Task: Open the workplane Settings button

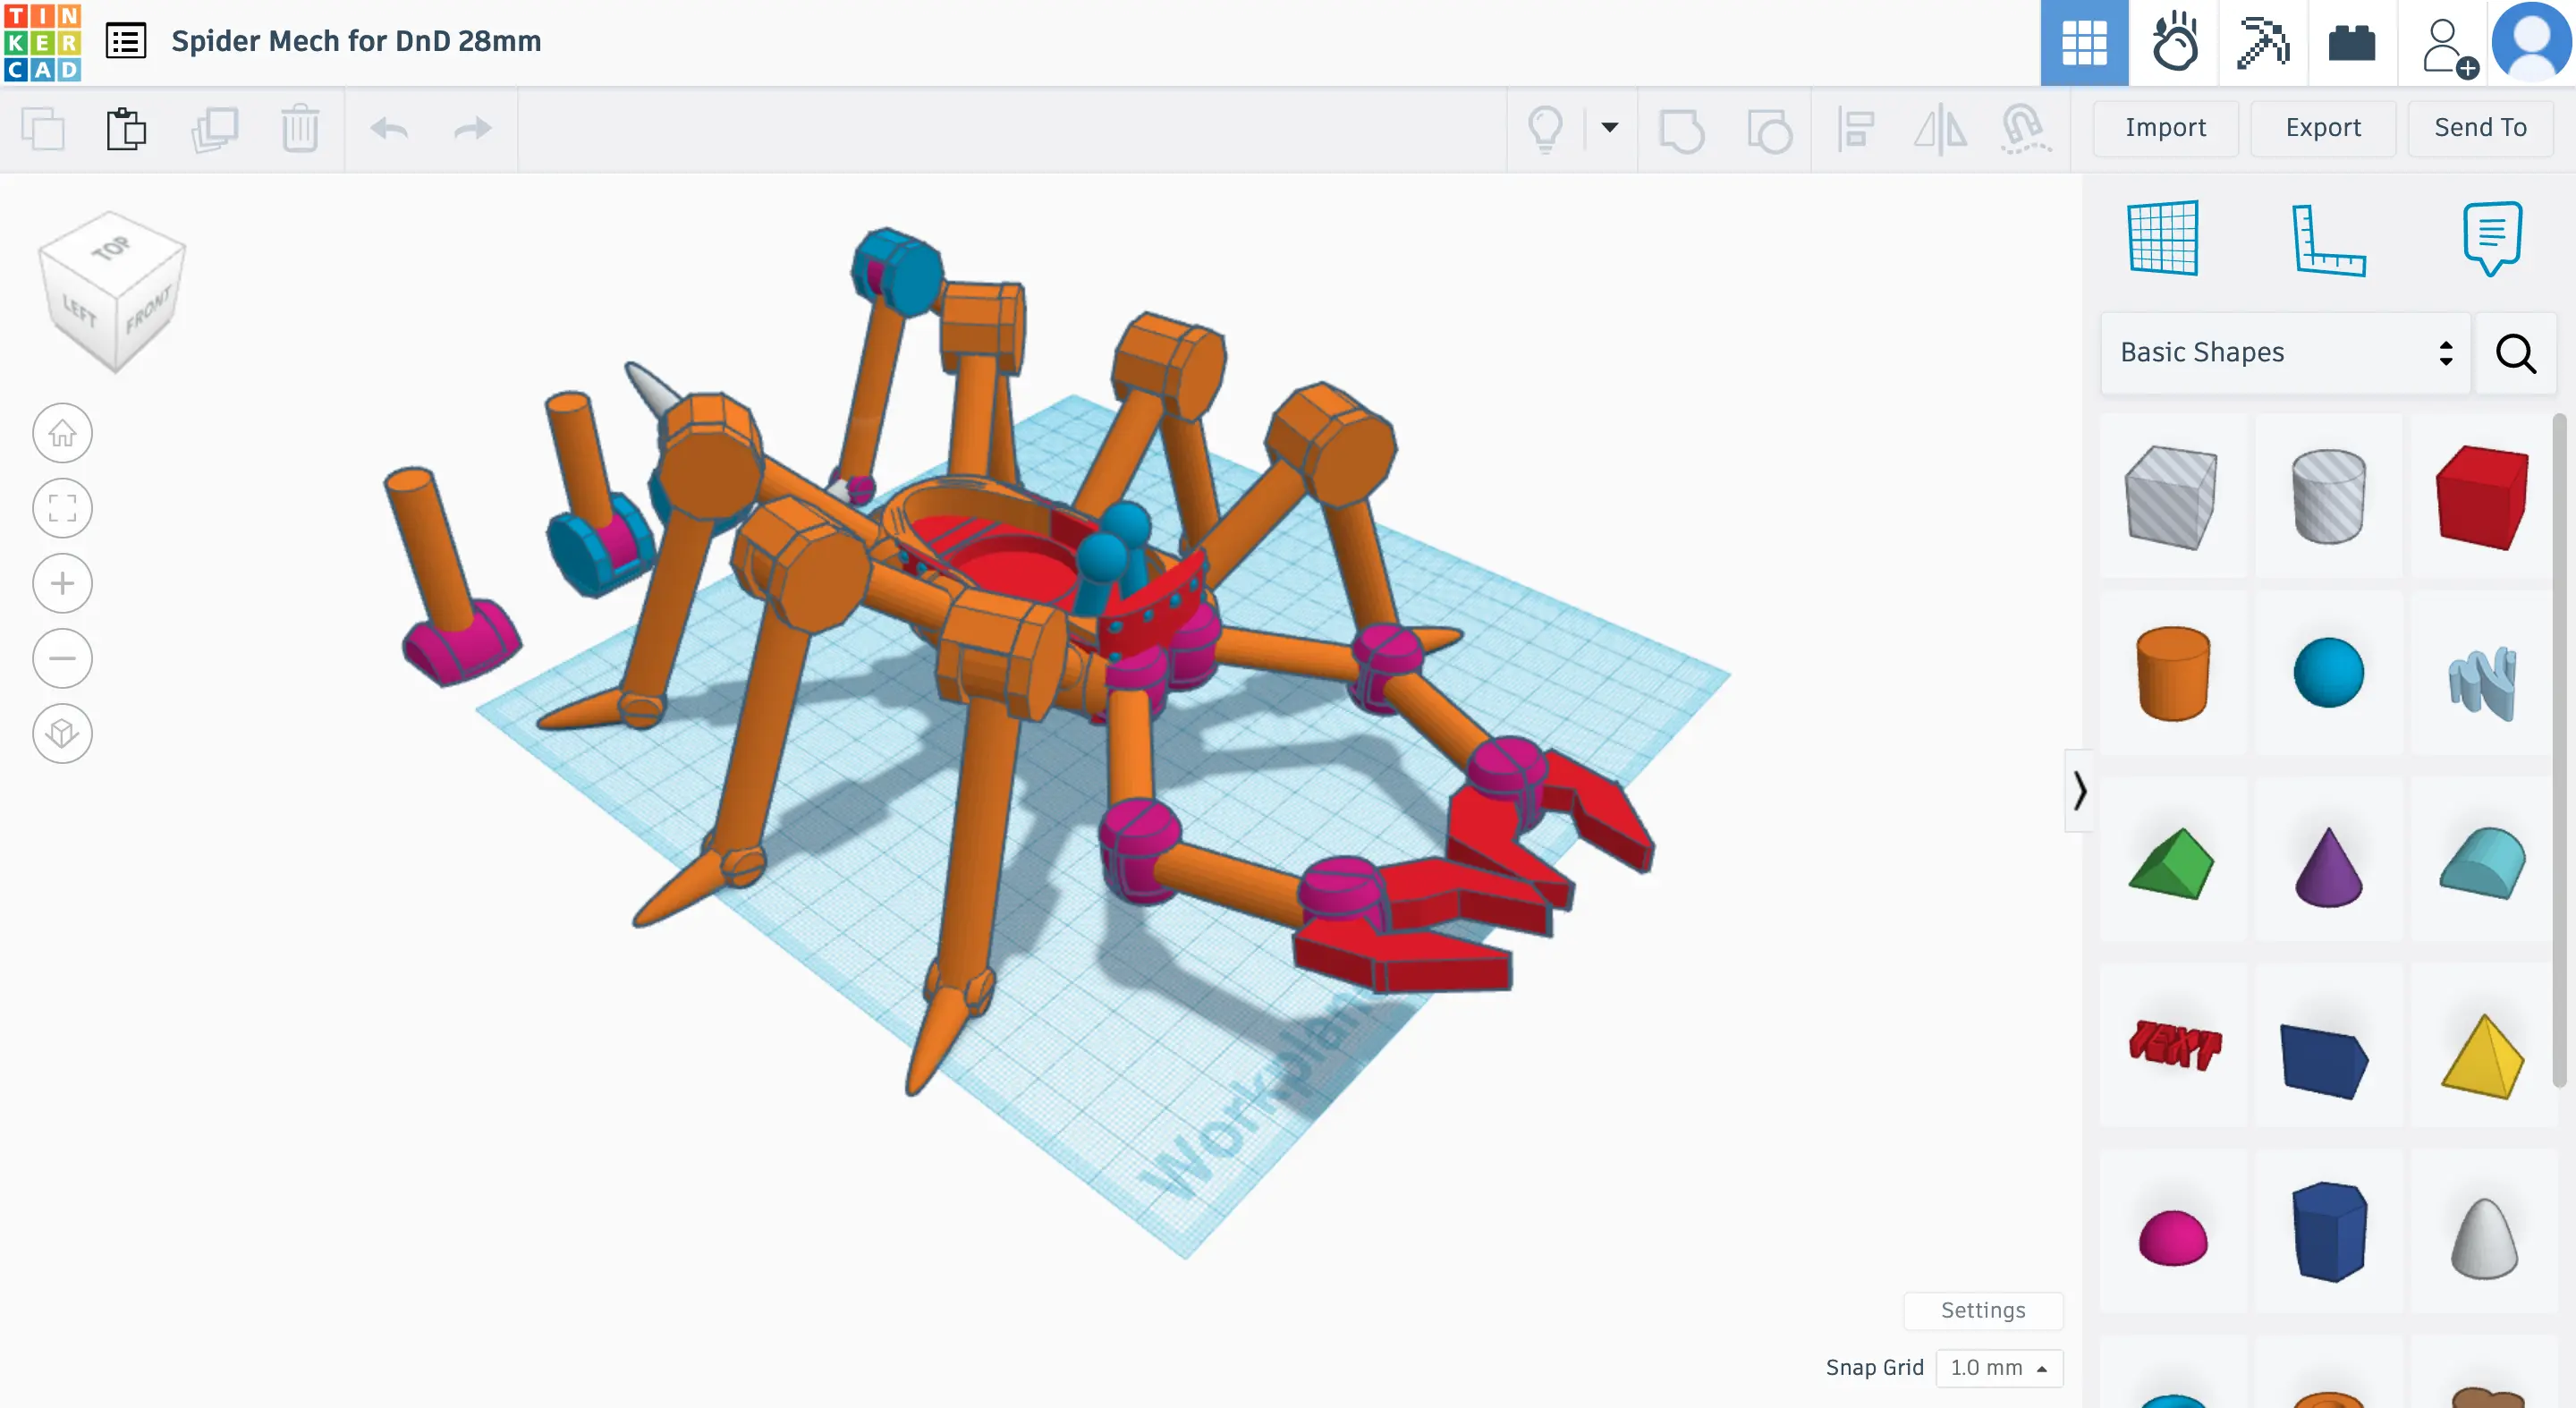Action: coord(1983,1310)
